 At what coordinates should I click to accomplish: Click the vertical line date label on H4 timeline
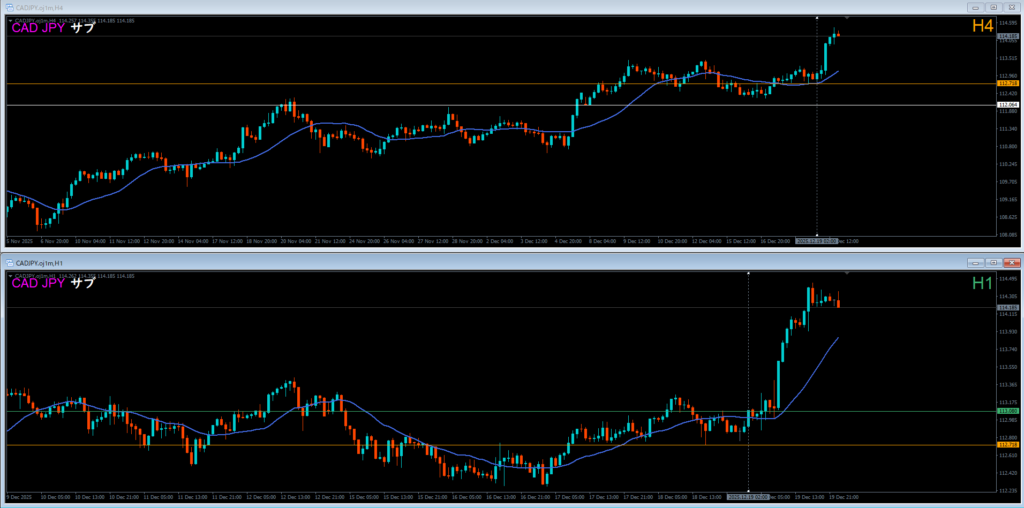click(x=816, y=241)
